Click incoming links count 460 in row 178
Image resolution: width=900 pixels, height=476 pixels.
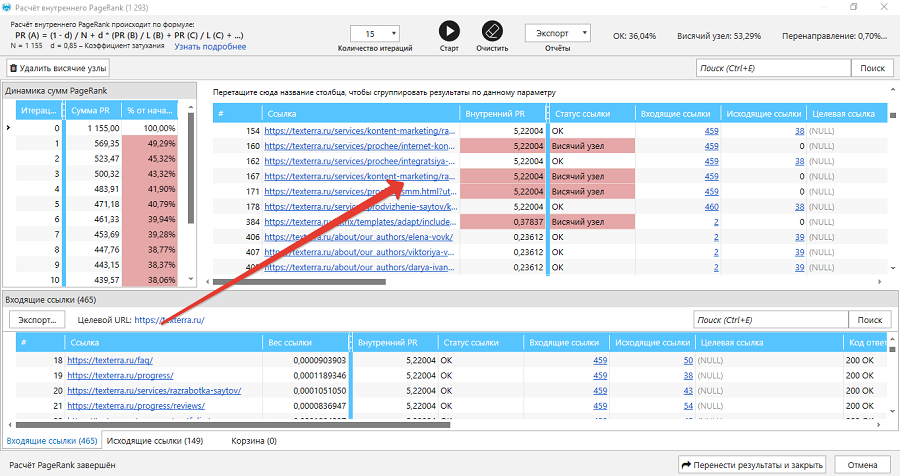click(x=711, y=207)
